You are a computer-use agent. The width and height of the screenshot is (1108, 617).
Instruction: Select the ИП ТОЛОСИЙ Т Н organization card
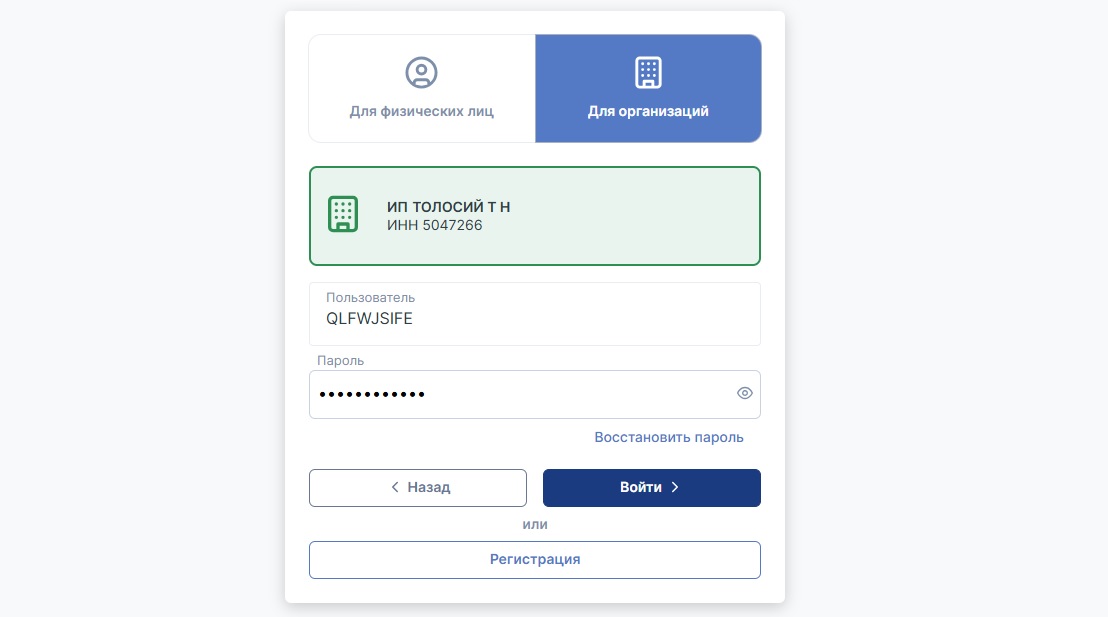tap(535, 216)
